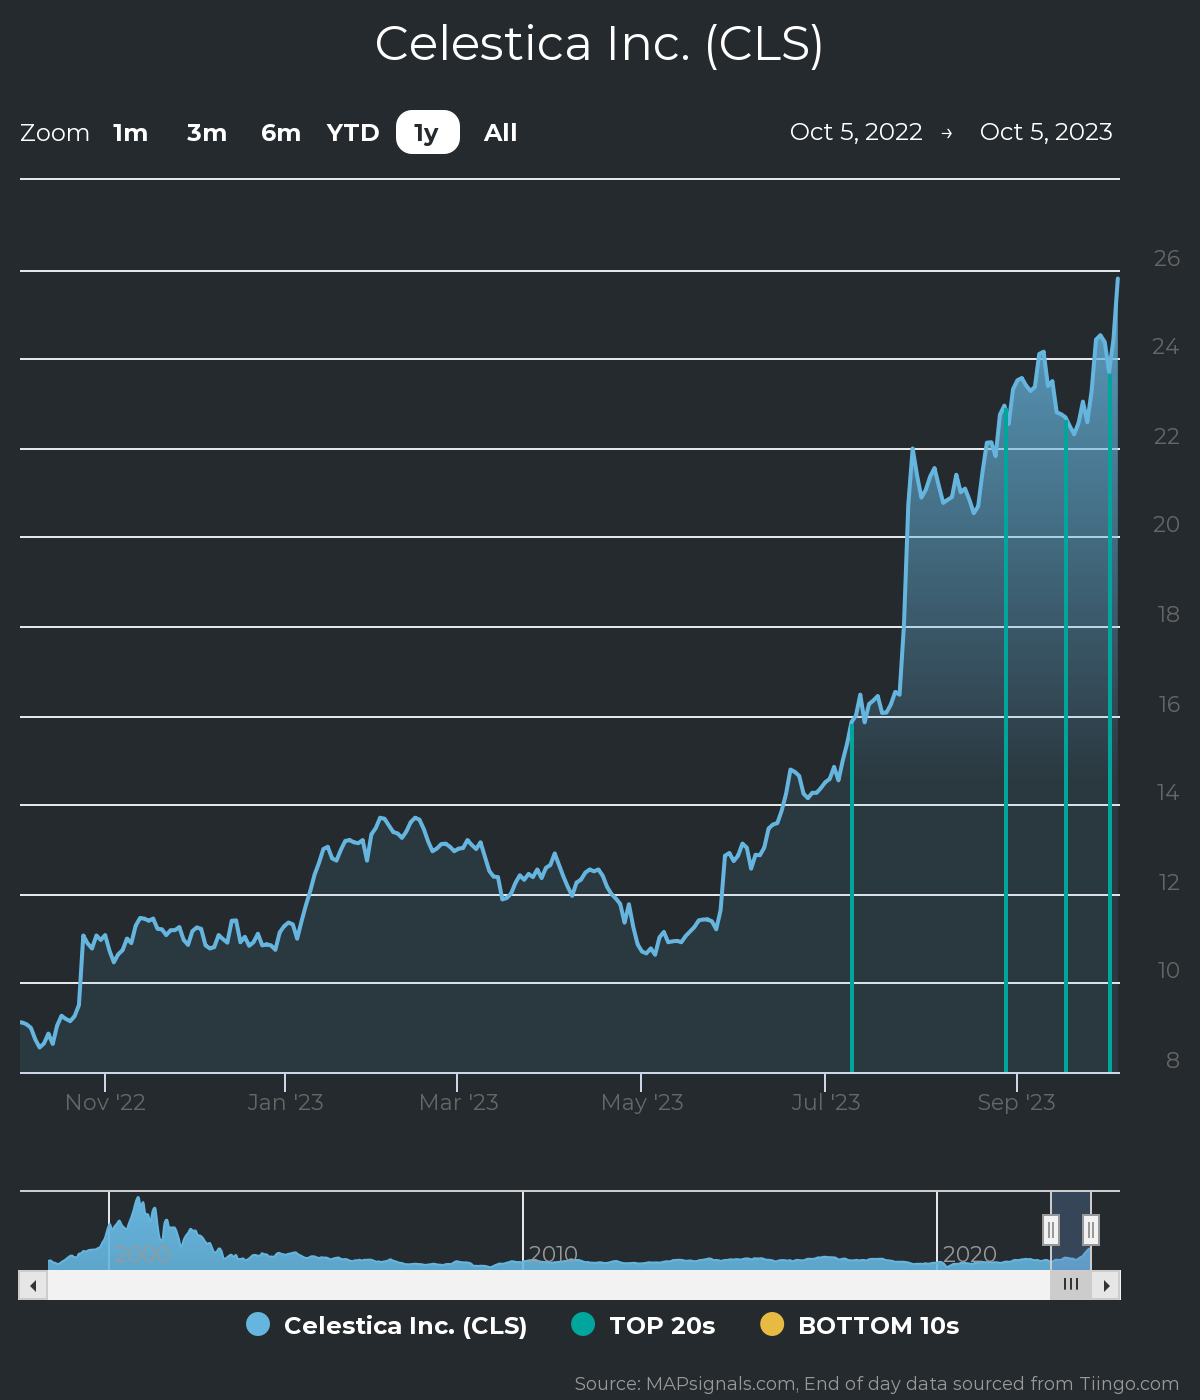Screen dimensions: 1200x1400
Task: Click the 2020 label in navigator
Action: click(970, 1254)
